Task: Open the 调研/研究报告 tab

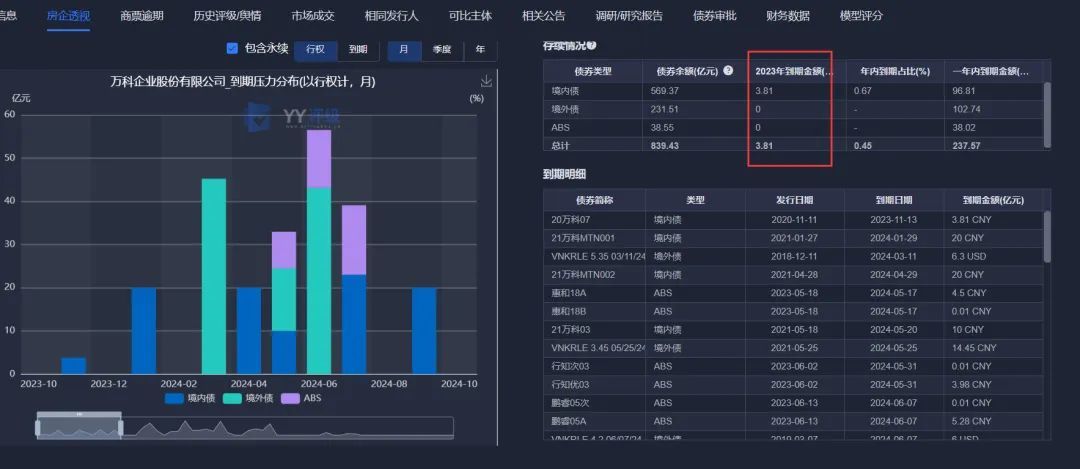Action: click(629, 16)
